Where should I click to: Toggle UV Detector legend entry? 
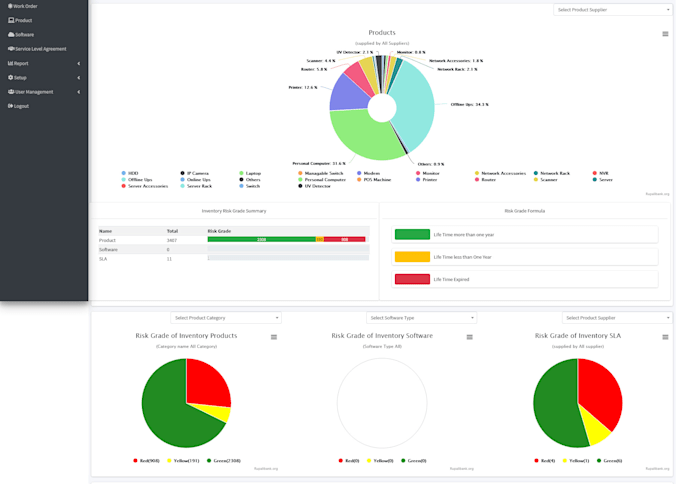click(314, 186)
